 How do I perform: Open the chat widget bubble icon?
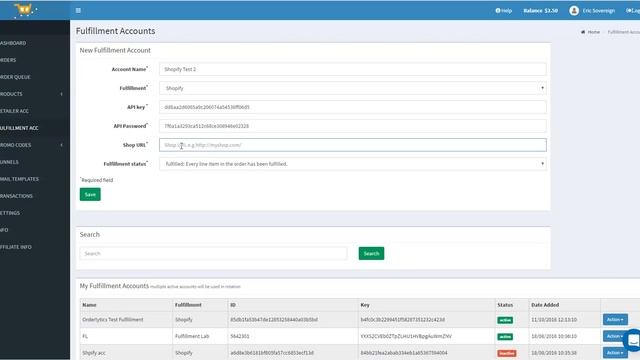[x=633, y=340]
